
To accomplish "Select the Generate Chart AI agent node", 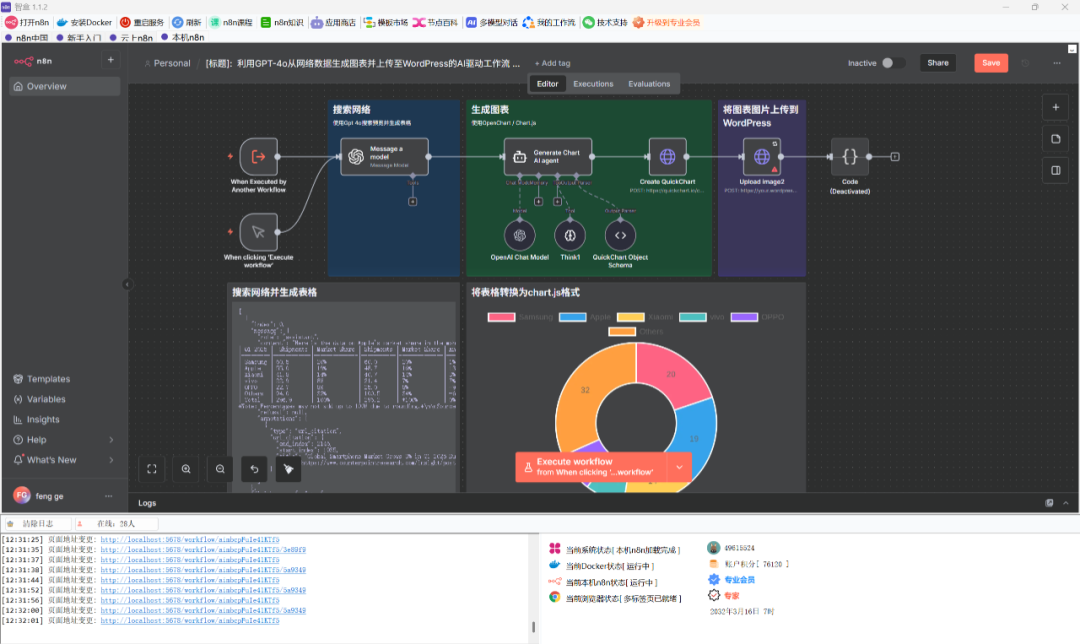I will (x=548, y=157).
